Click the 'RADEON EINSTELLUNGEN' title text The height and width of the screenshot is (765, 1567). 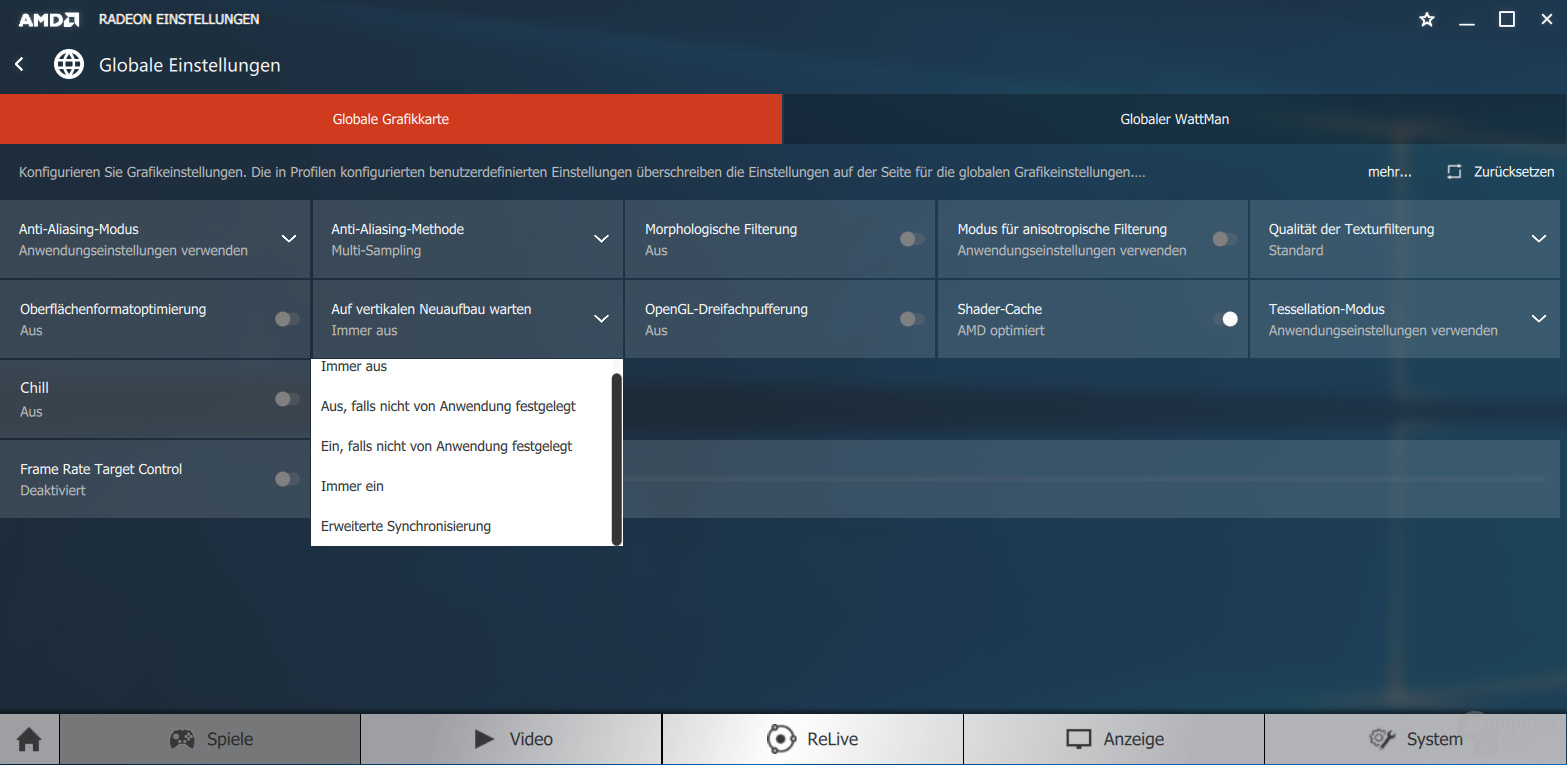coord(179,19)
